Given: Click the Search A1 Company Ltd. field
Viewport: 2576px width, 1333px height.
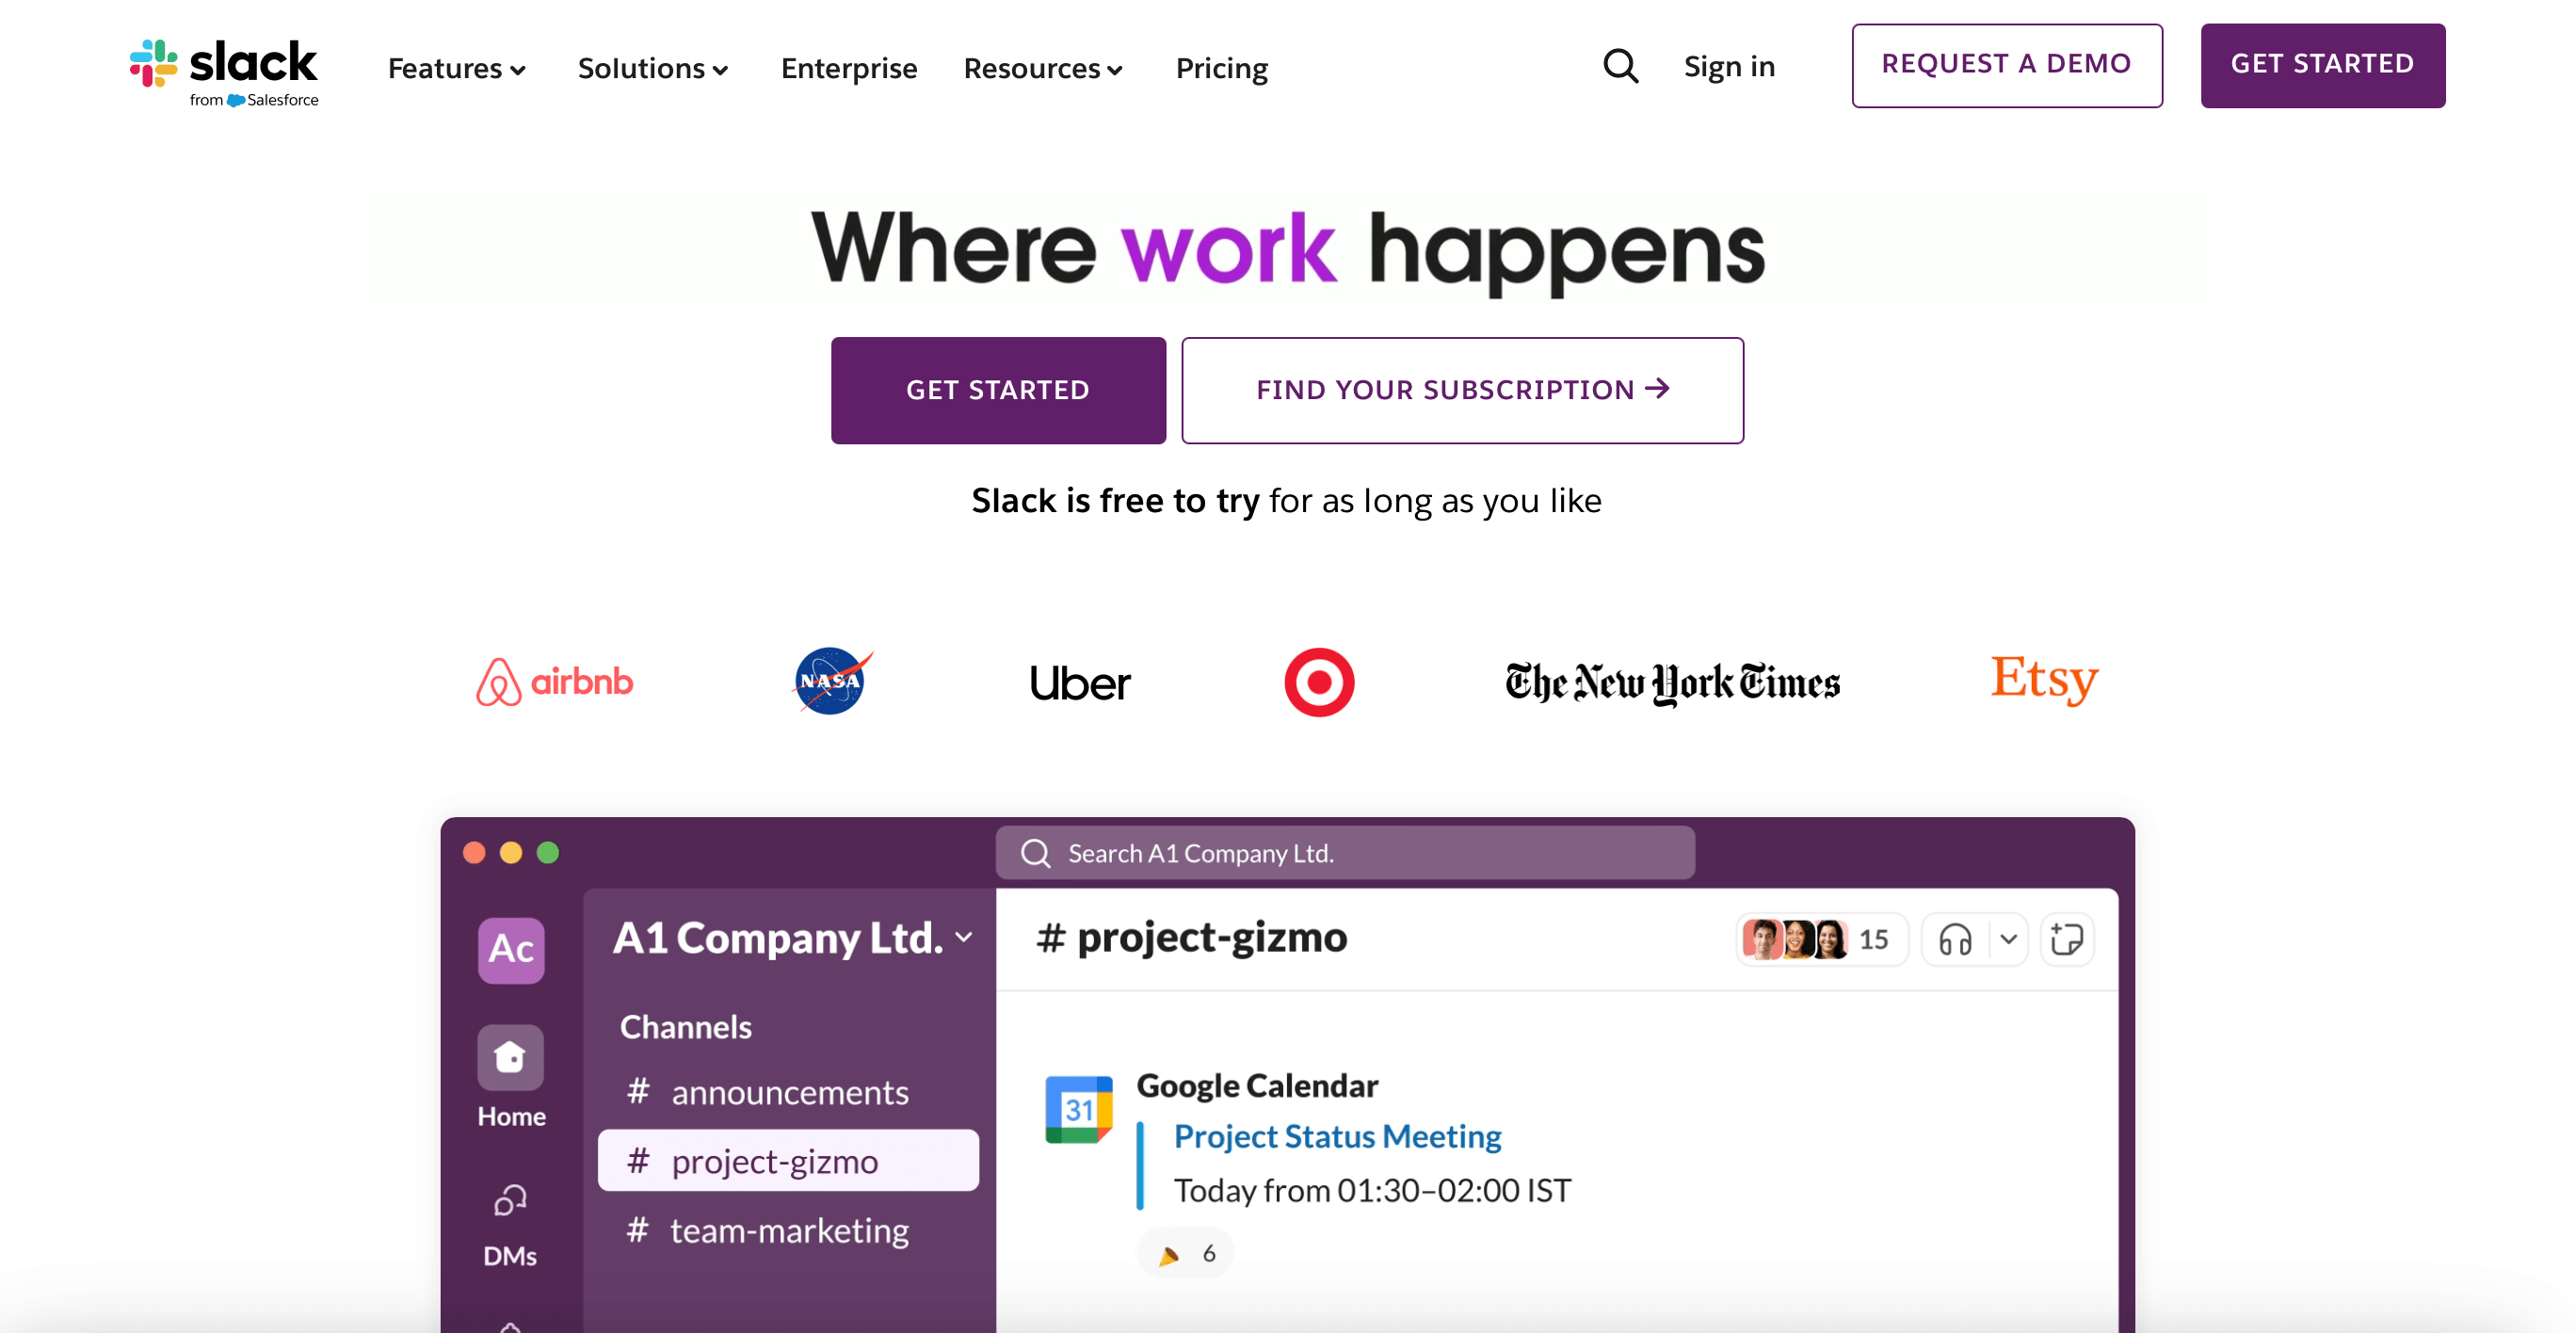Looking at the screenshot, I should [1345, 853].
